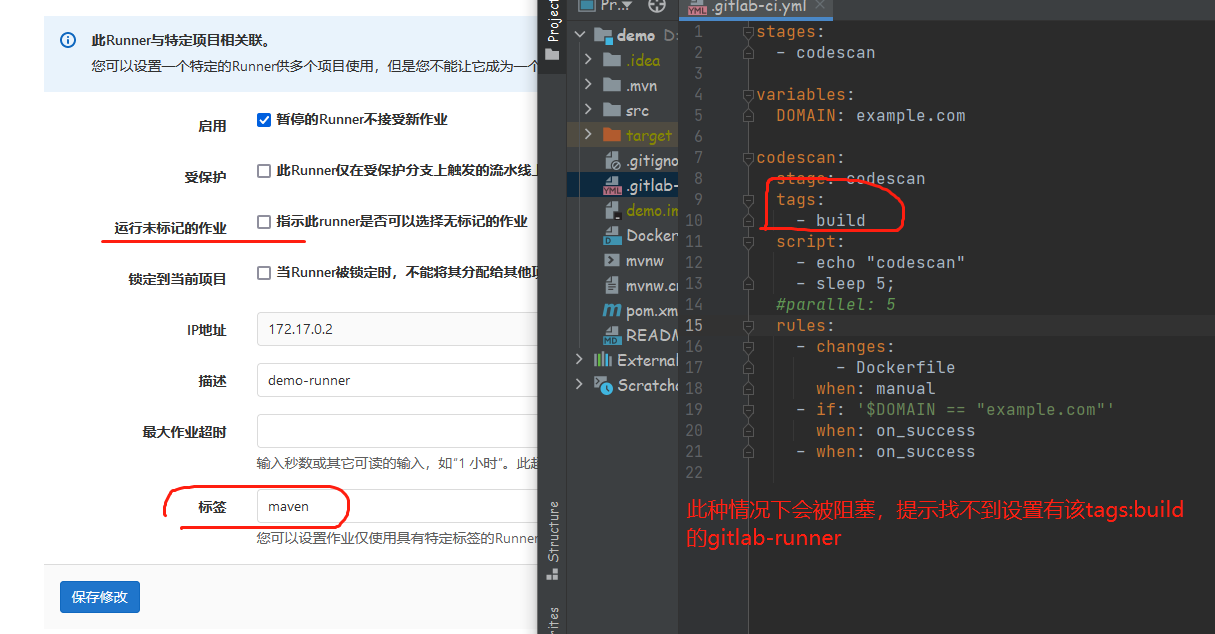Click the "#parallel: 5" comment line
This screenshot has height=634, width=1215.
[836, 305]
